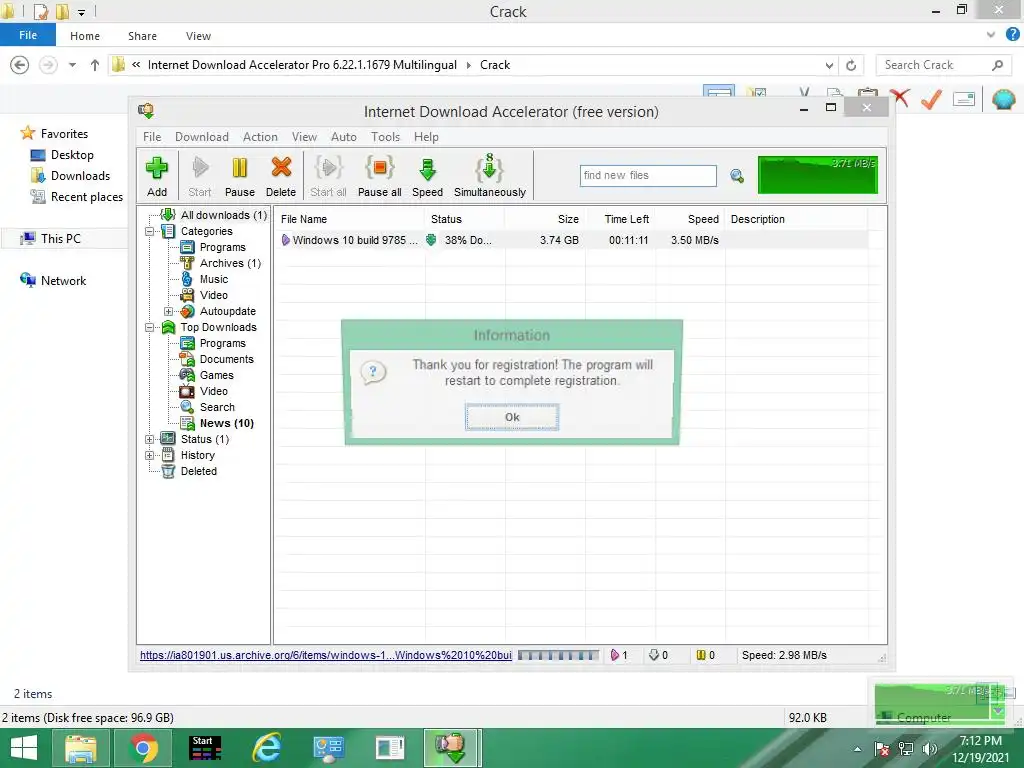Select This PC in navigation pane

pos(51,238)
